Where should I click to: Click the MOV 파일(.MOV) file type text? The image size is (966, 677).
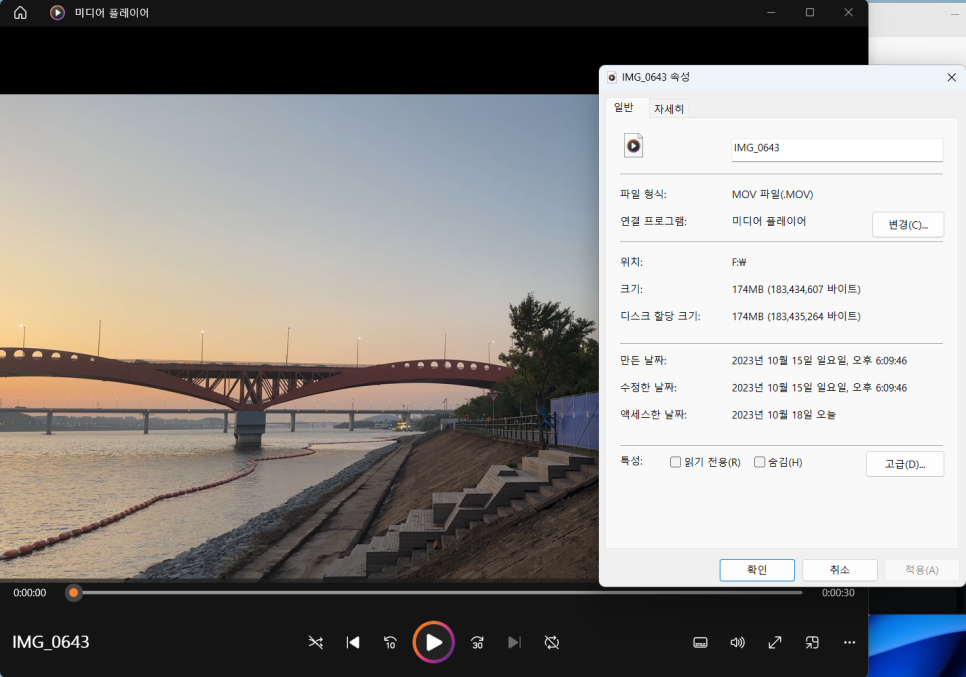[773, 194]
